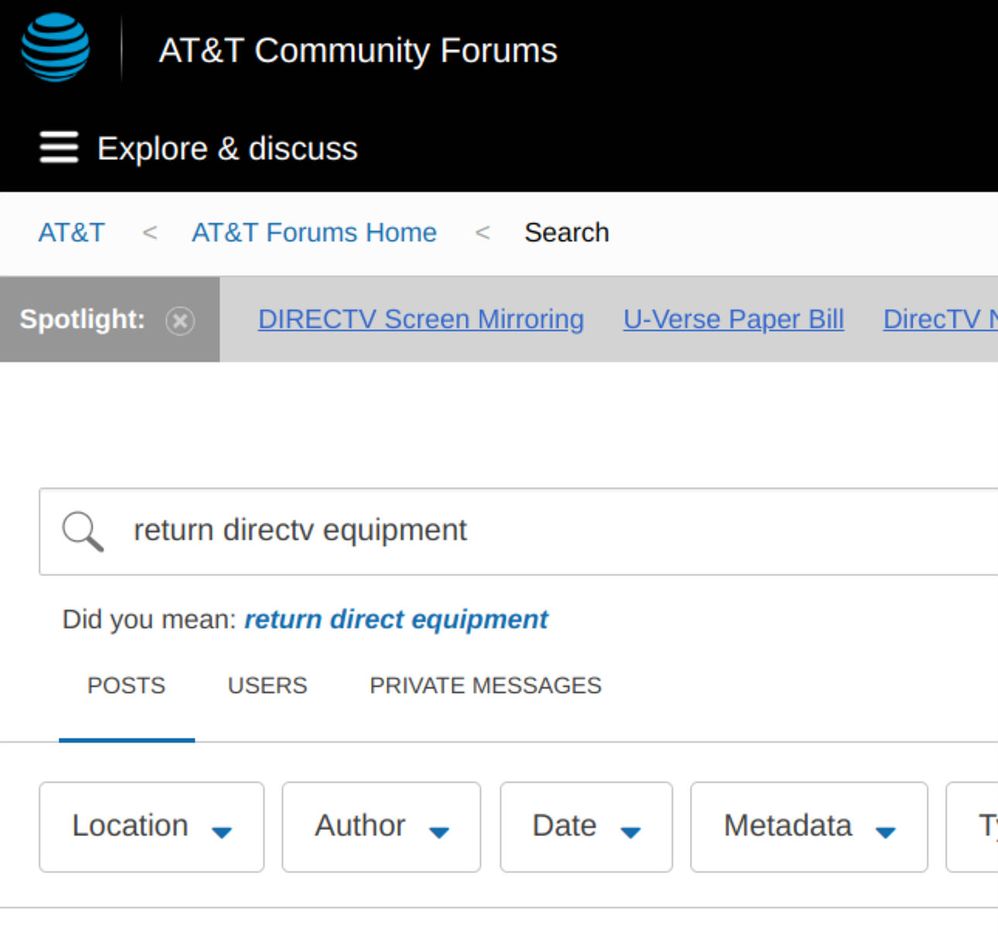Open the U-Verse Paper Bill spotlight link

click(x=733, y=319)
